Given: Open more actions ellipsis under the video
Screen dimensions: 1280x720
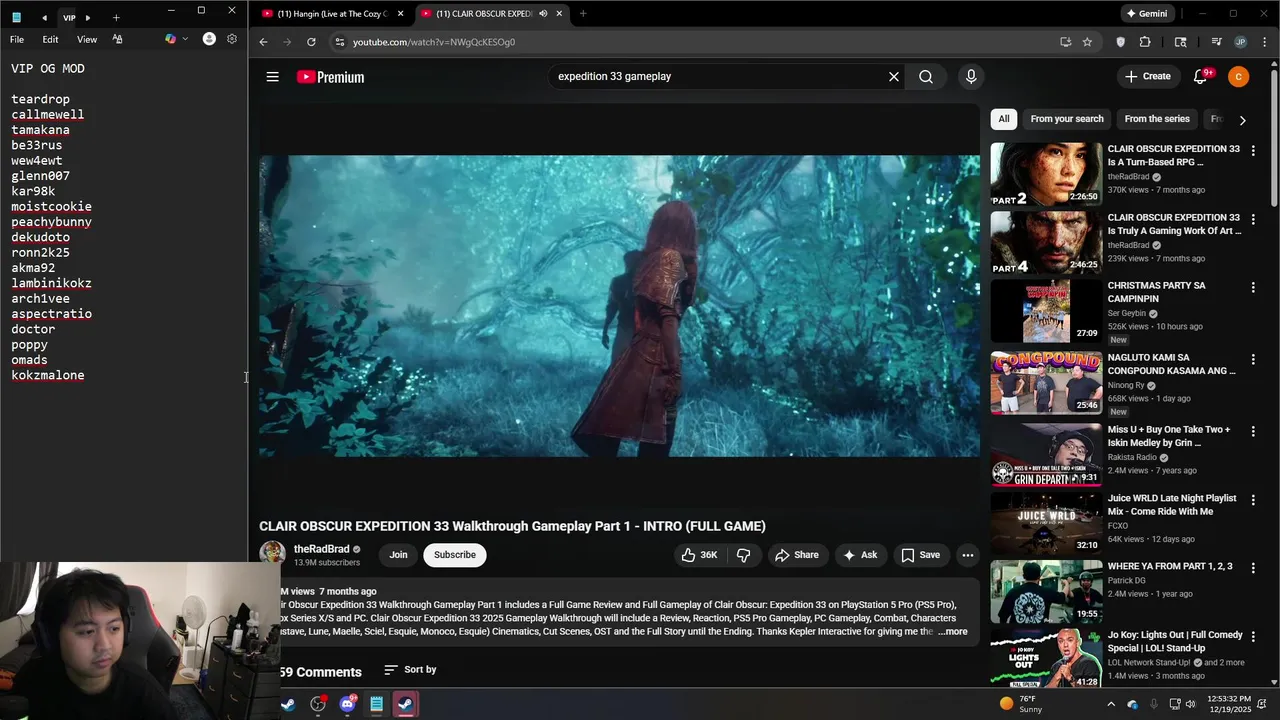Looking at the screenshot, I should pos(967,555).
